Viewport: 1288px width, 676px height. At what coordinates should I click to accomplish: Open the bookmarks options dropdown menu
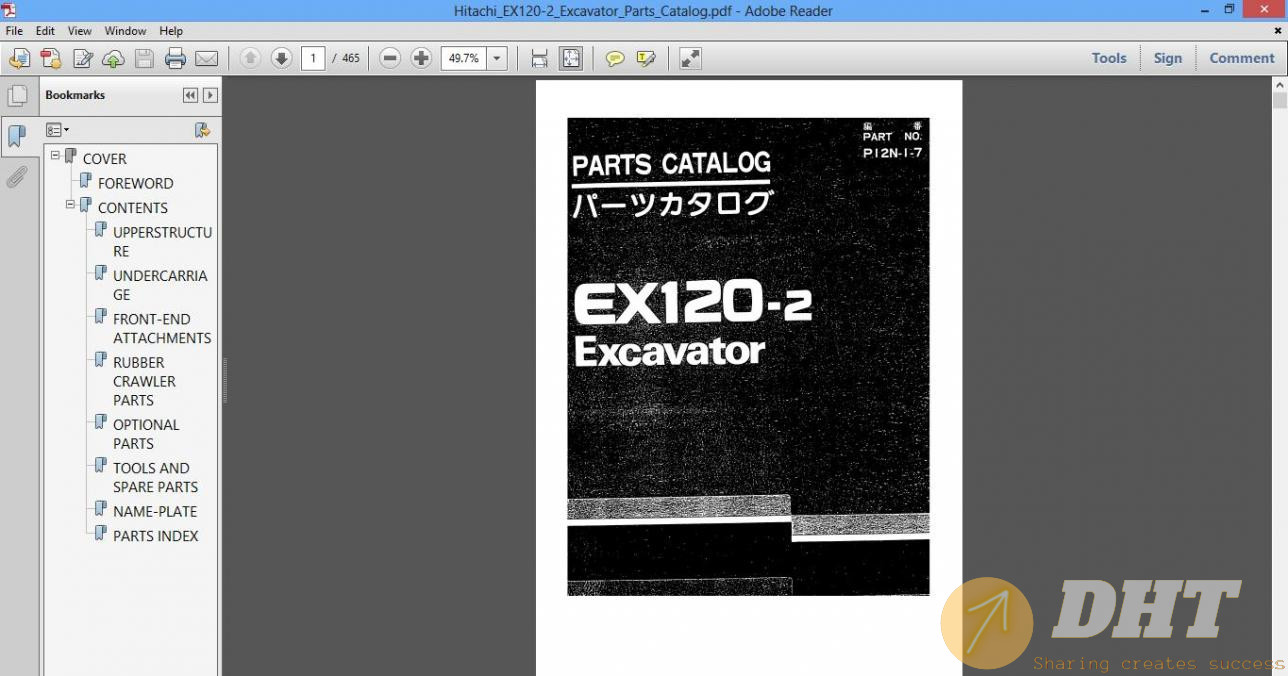coord(57,130)
